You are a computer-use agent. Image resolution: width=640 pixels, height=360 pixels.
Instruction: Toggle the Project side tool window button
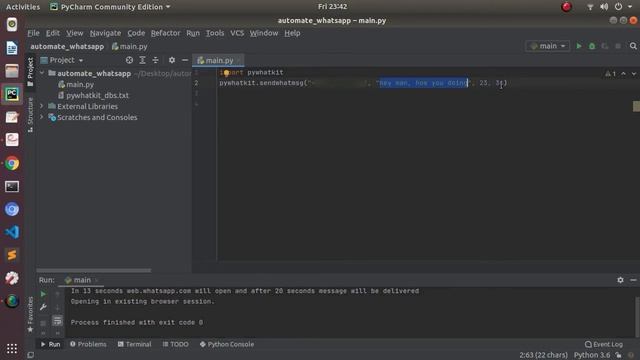31,71
